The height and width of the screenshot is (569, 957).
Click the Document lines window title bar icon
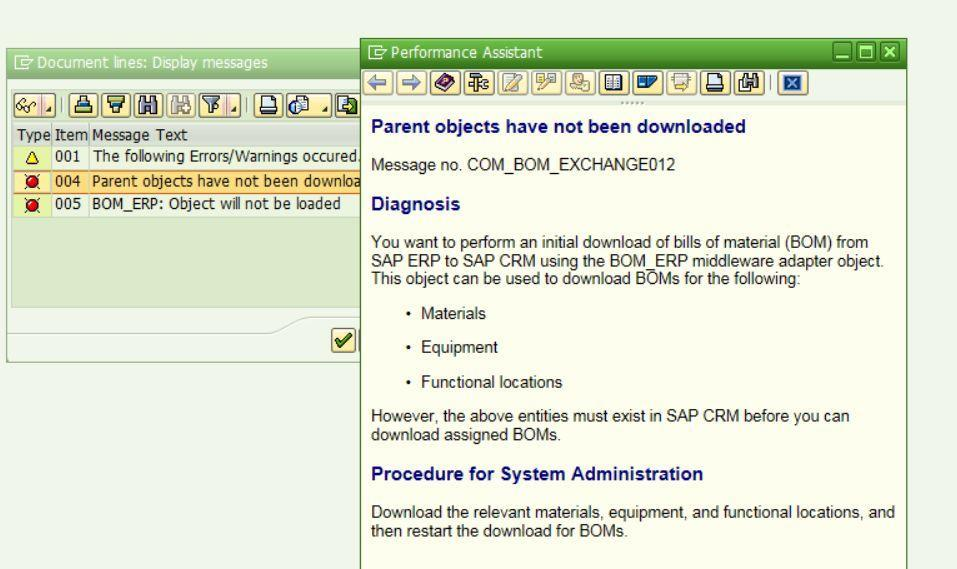[x=23, y=63]
